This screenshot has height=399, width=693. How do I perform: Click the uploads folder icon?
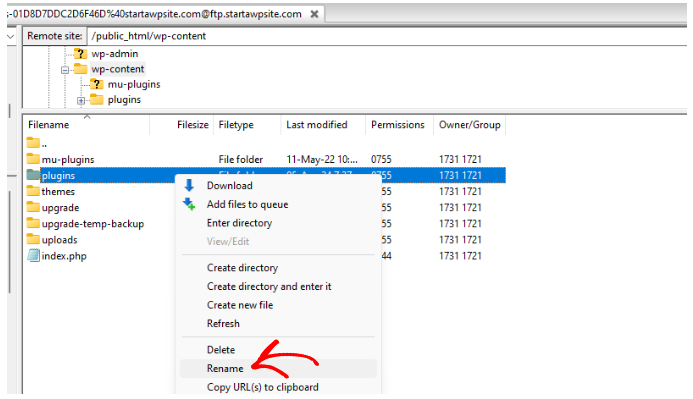pos(33,239)
